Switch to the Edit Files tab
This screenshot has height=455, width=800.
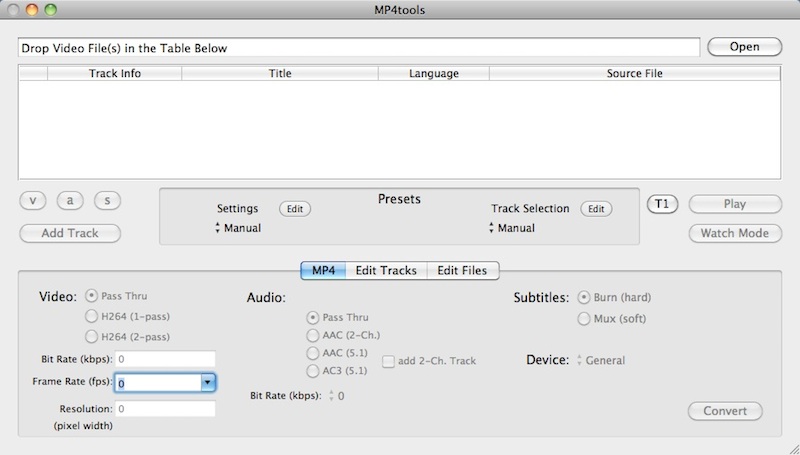pyautogui.click(x=464, y=270)
